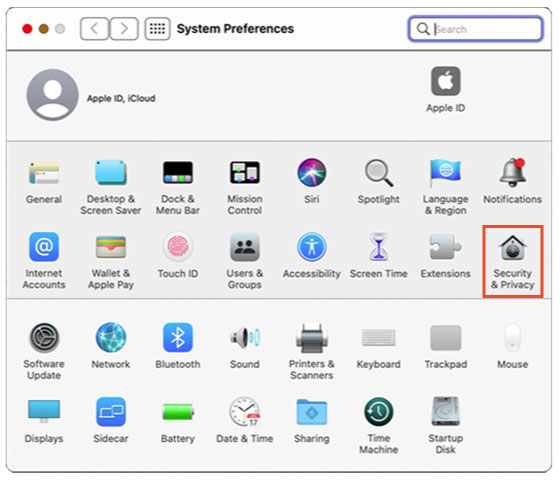
Task: Click the user account avatar picture
Action: (x=52, y=95)
